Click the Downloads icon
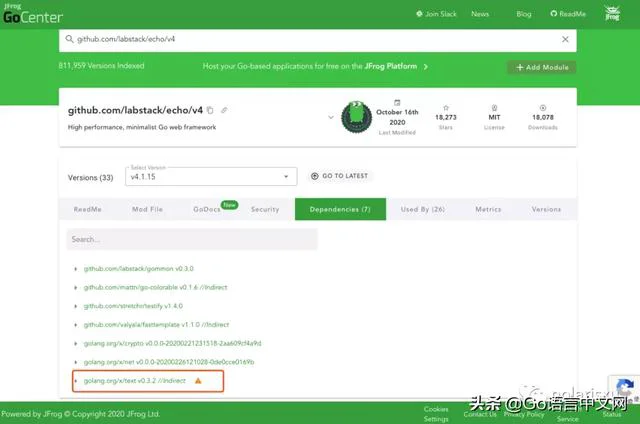This screenshot has height=424, width=640. 543,108
